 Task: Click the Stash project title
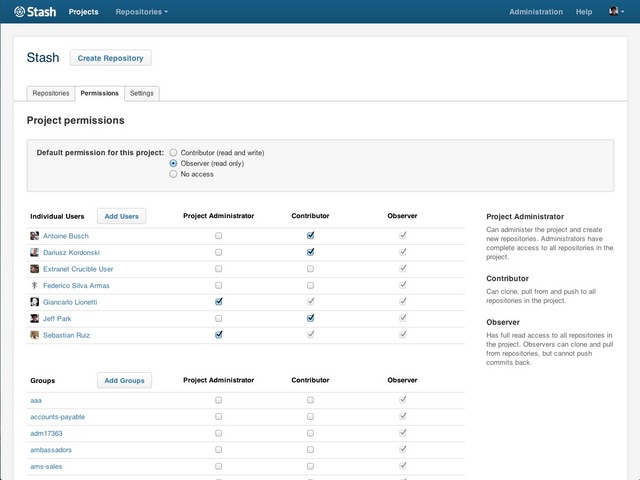click(x=43, y=58)
